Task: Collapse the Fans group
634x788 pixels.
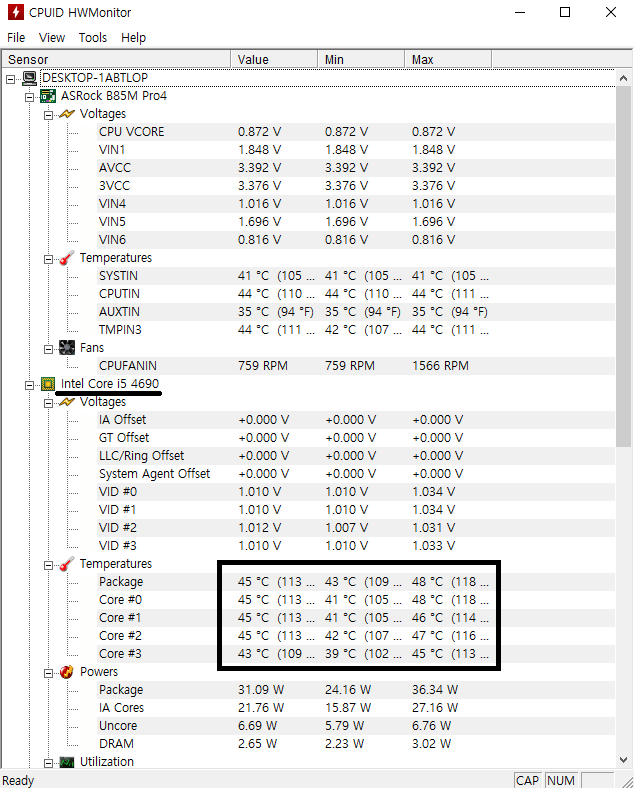Action: (48, 349)
